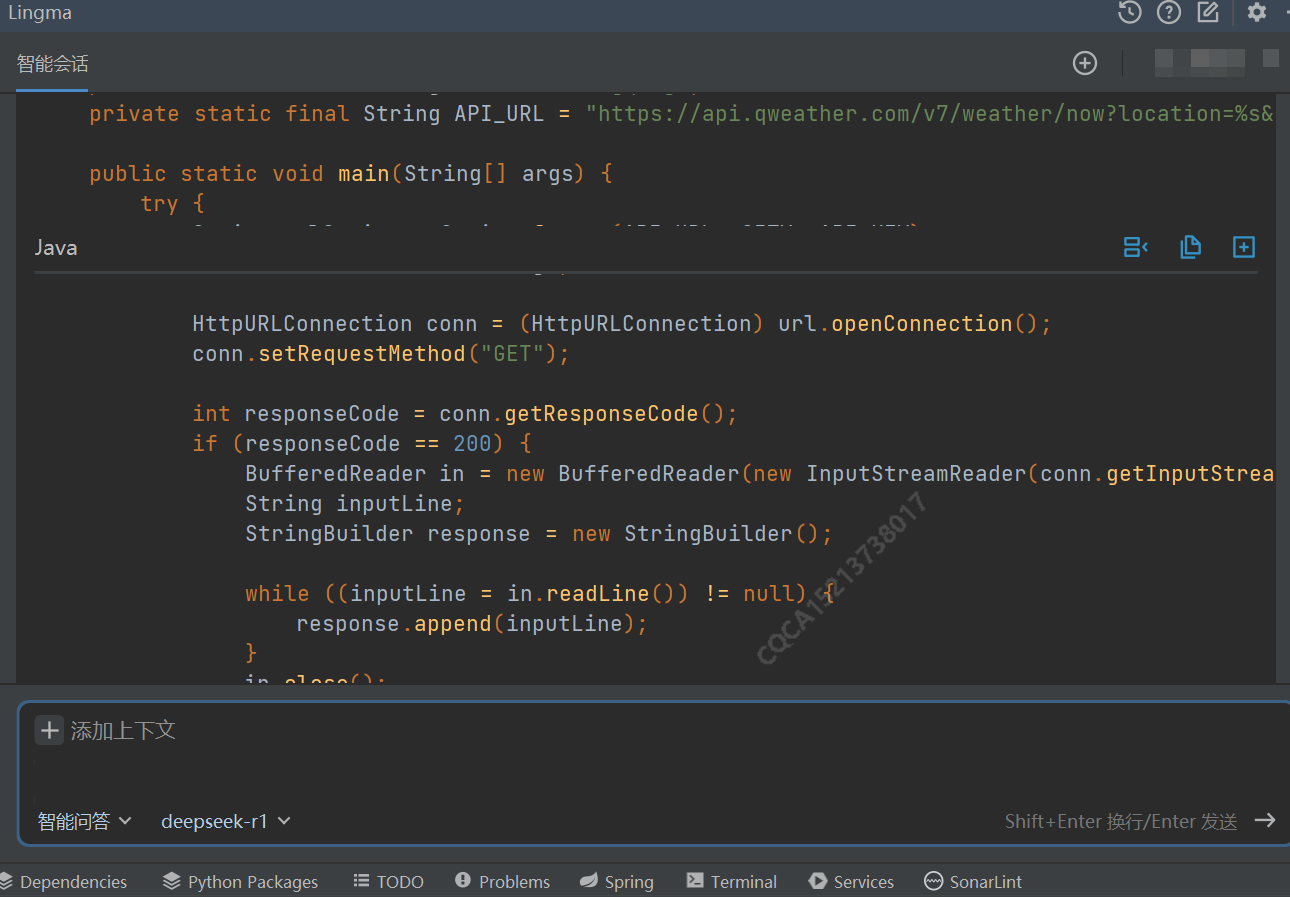Click the feedback edit icon in header
The height and width of the screenshot is (897, 1290).
click(1208, 12)
